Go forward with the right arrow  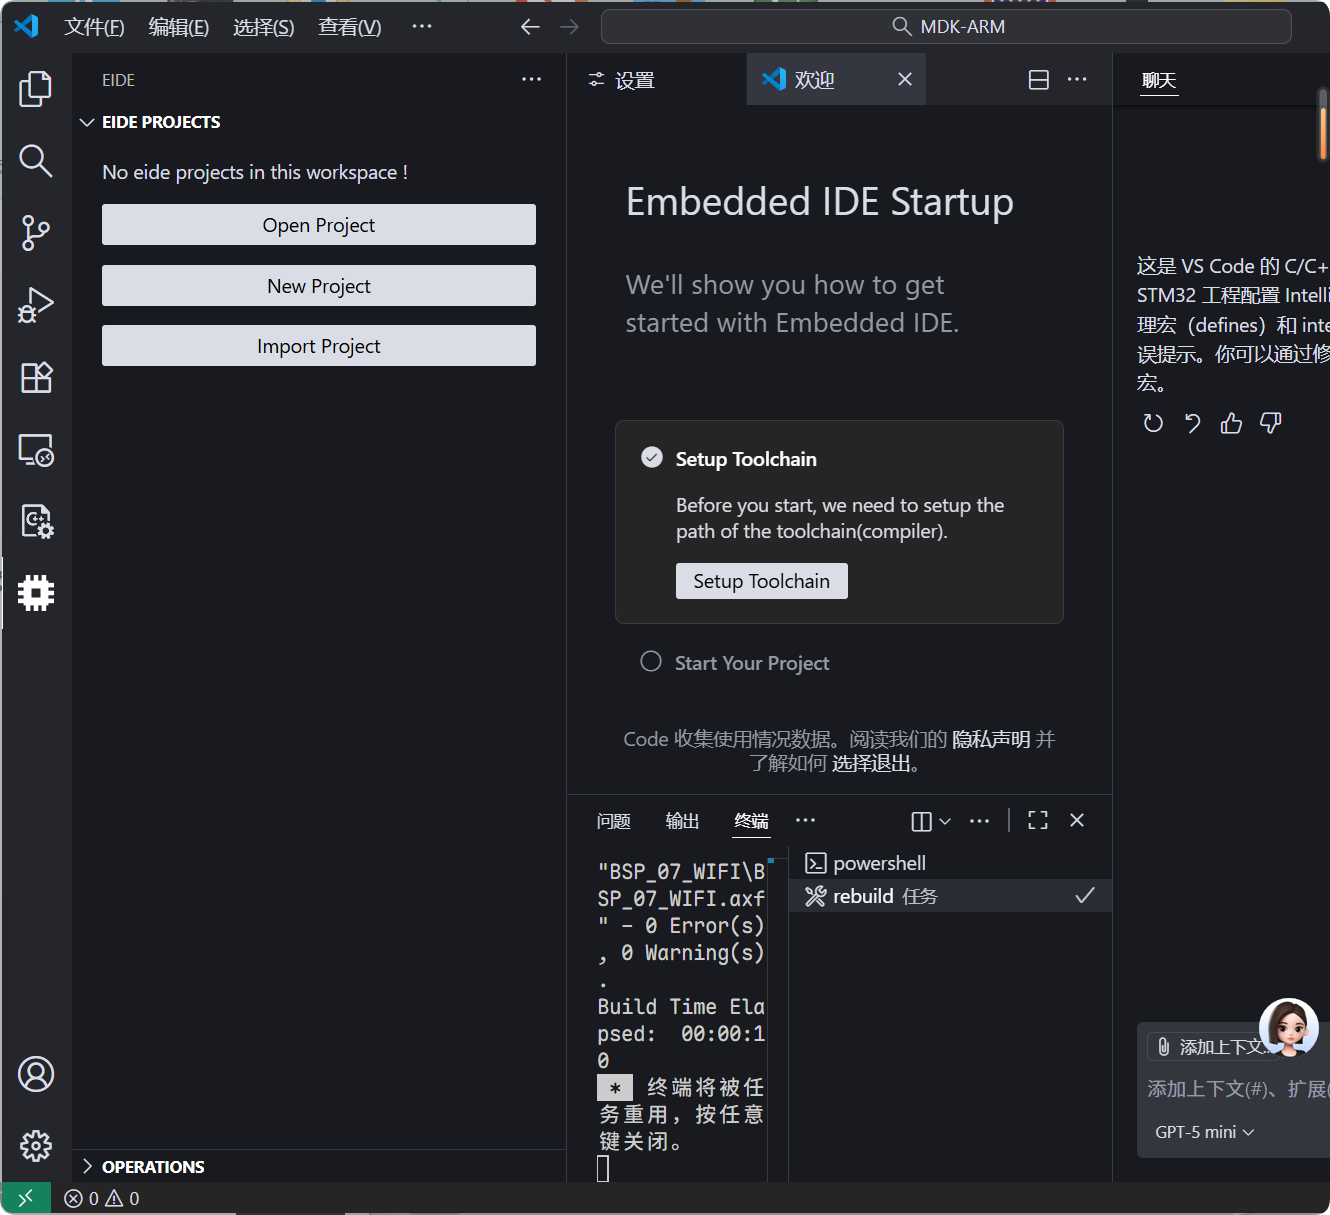pyautogui.click(x=569, y=27)
